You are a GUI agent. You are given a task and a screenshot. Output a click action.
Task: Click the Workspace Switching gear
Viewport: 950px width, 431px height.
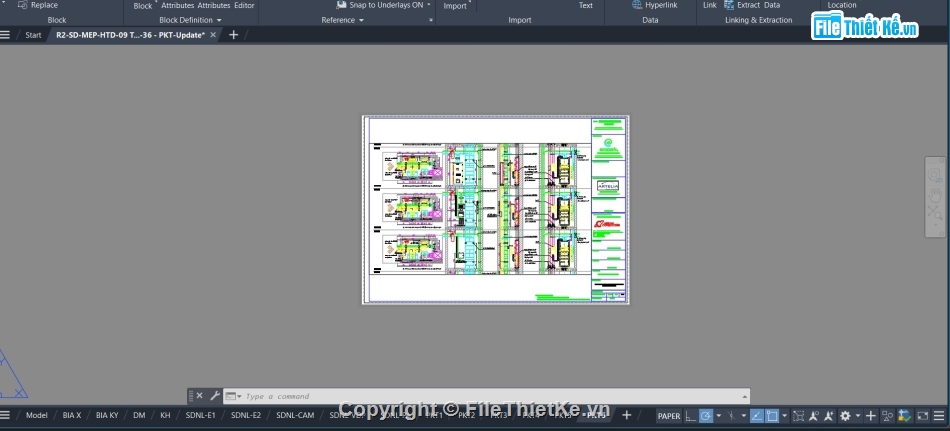coord(845,416)
